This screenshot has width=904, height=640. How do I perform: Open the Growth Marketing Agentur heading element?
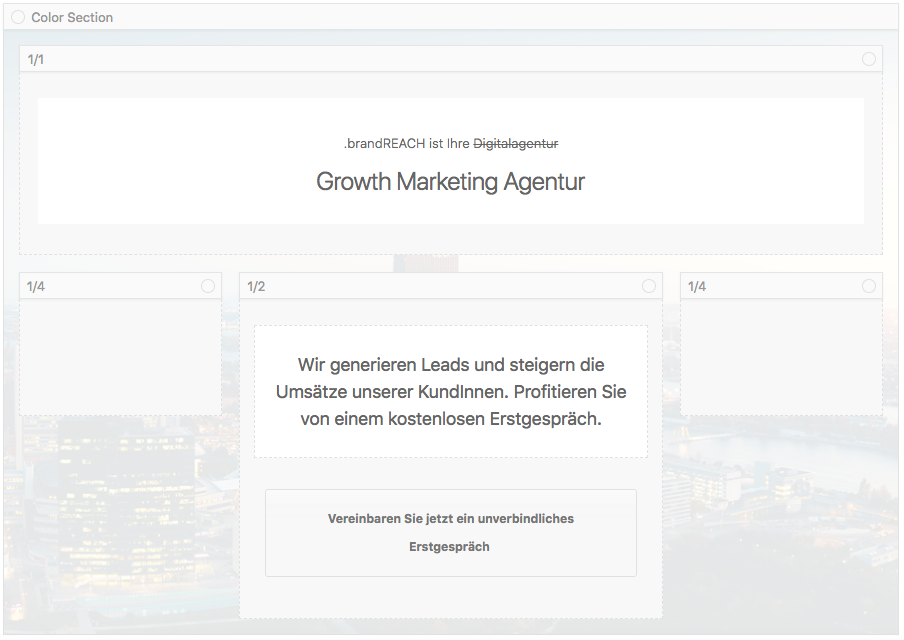[x=450, y=182]
